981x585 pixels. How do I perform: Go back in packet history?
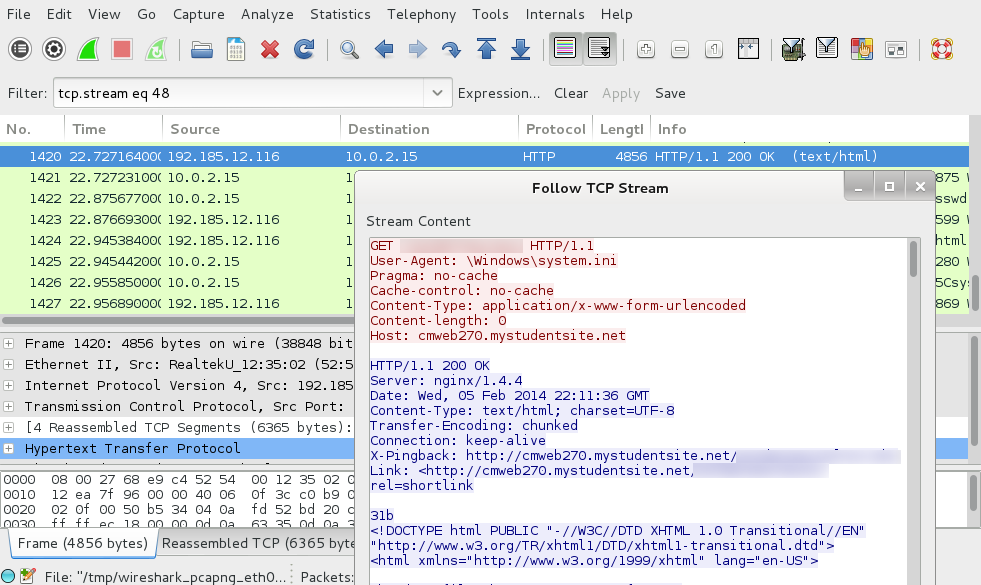(x=384, y=49)
